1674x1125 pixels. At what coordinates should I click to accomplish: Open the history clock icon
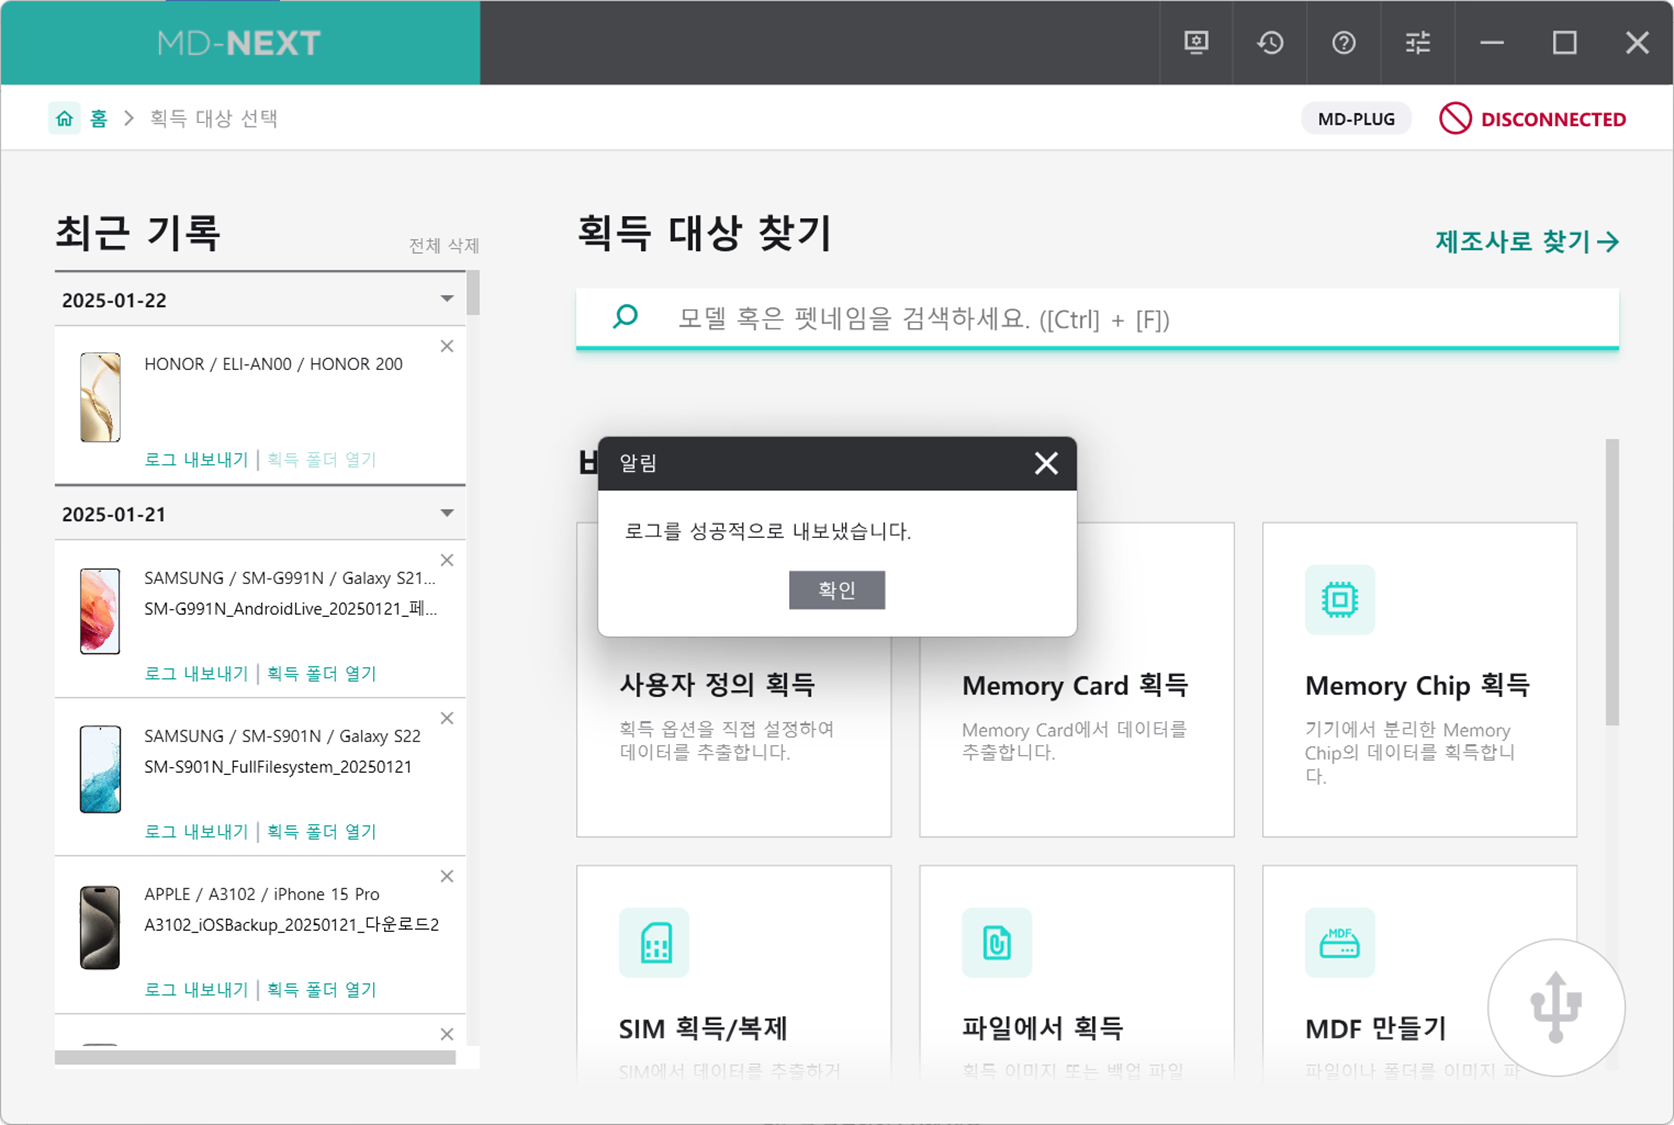(1270, 42)
